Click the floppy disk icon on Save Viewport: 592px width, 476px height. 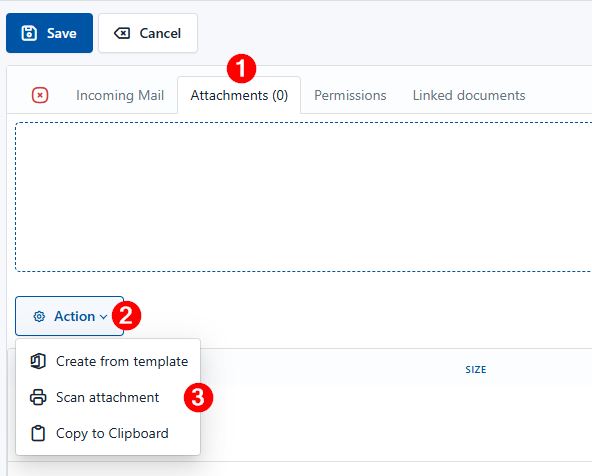[29, 33]
